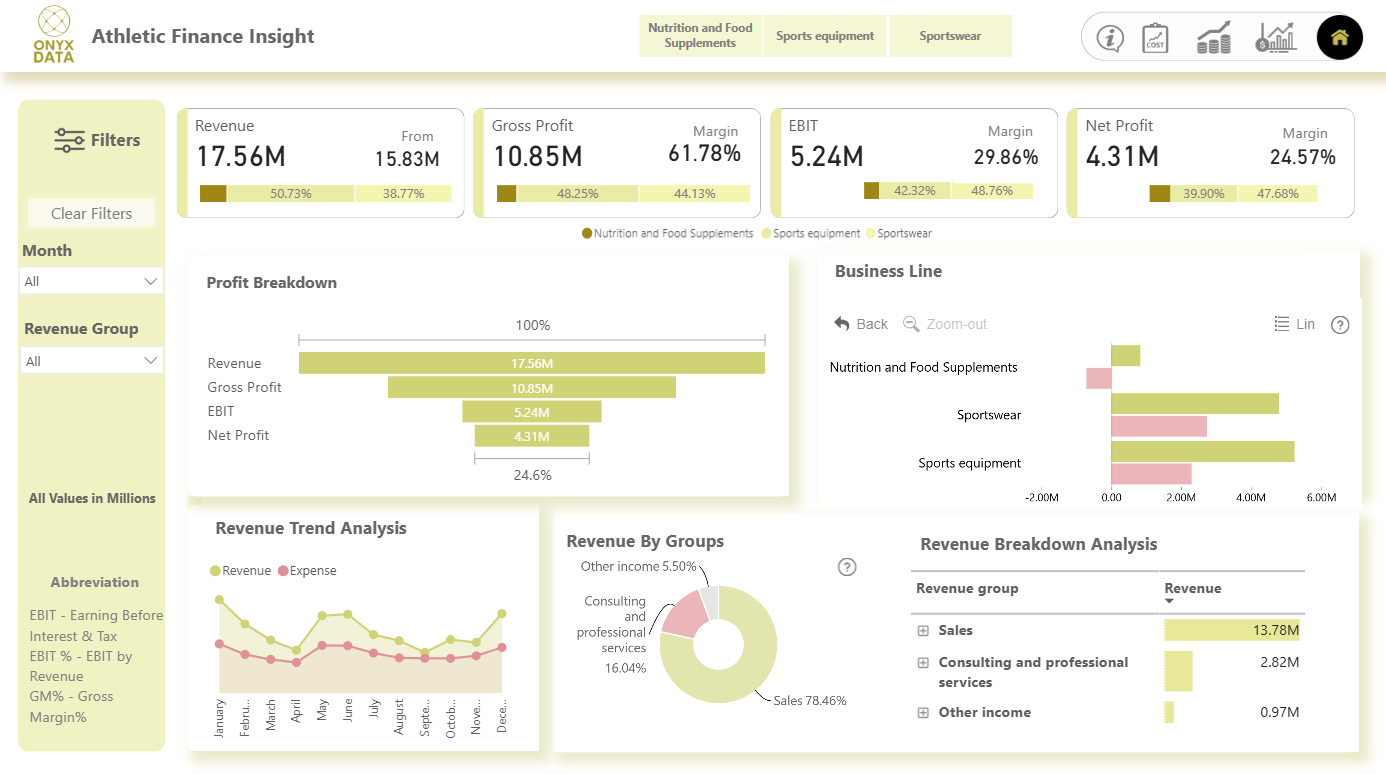Click the Other income 5.50% donut label

click(x=638, y=566)
